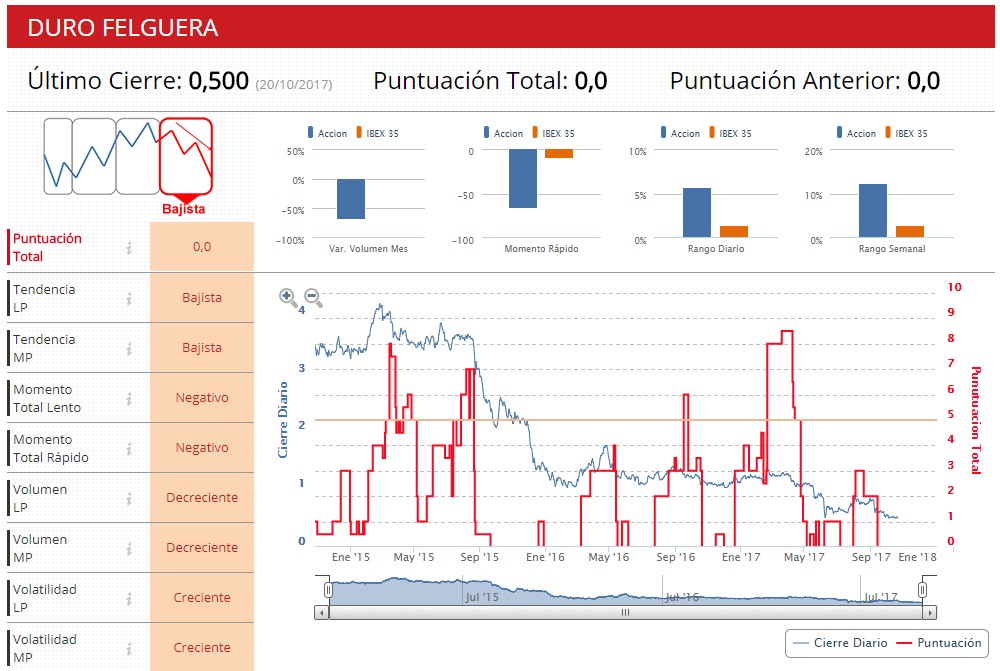Toggle IBEX 35 series in Var. Volumen Mes legend
This screenshot has height=671, width=1000.
[378, 133]
